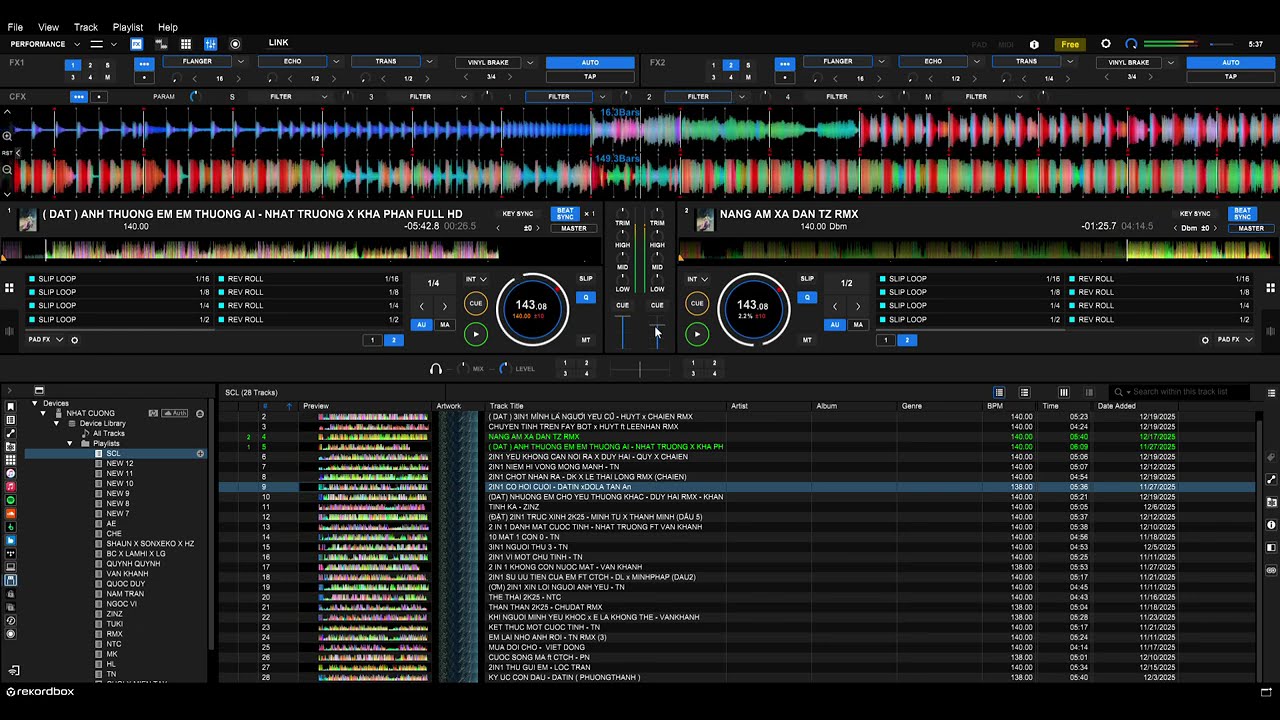
Task: Click the yellow Free plan button
Action: tap(1070, 44)
